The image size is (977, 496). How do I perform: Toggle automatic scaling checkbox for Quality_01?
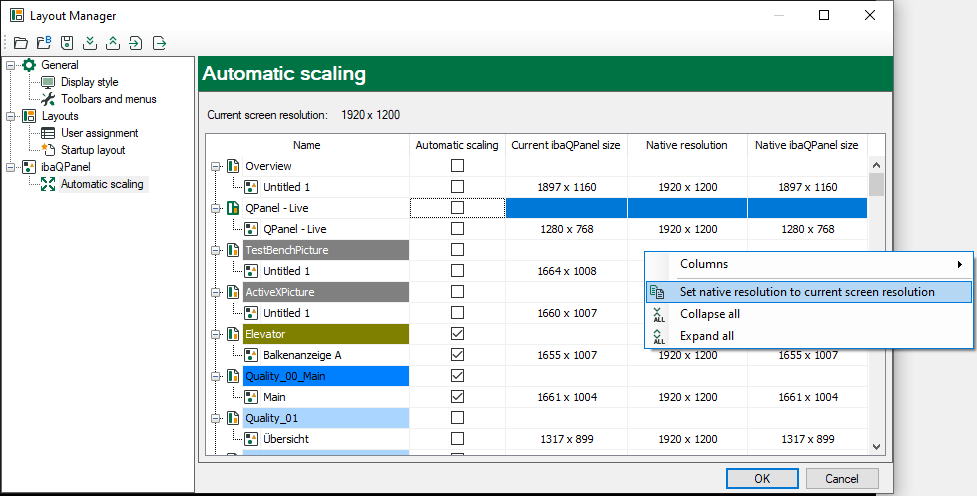click(x=457, y=418)
